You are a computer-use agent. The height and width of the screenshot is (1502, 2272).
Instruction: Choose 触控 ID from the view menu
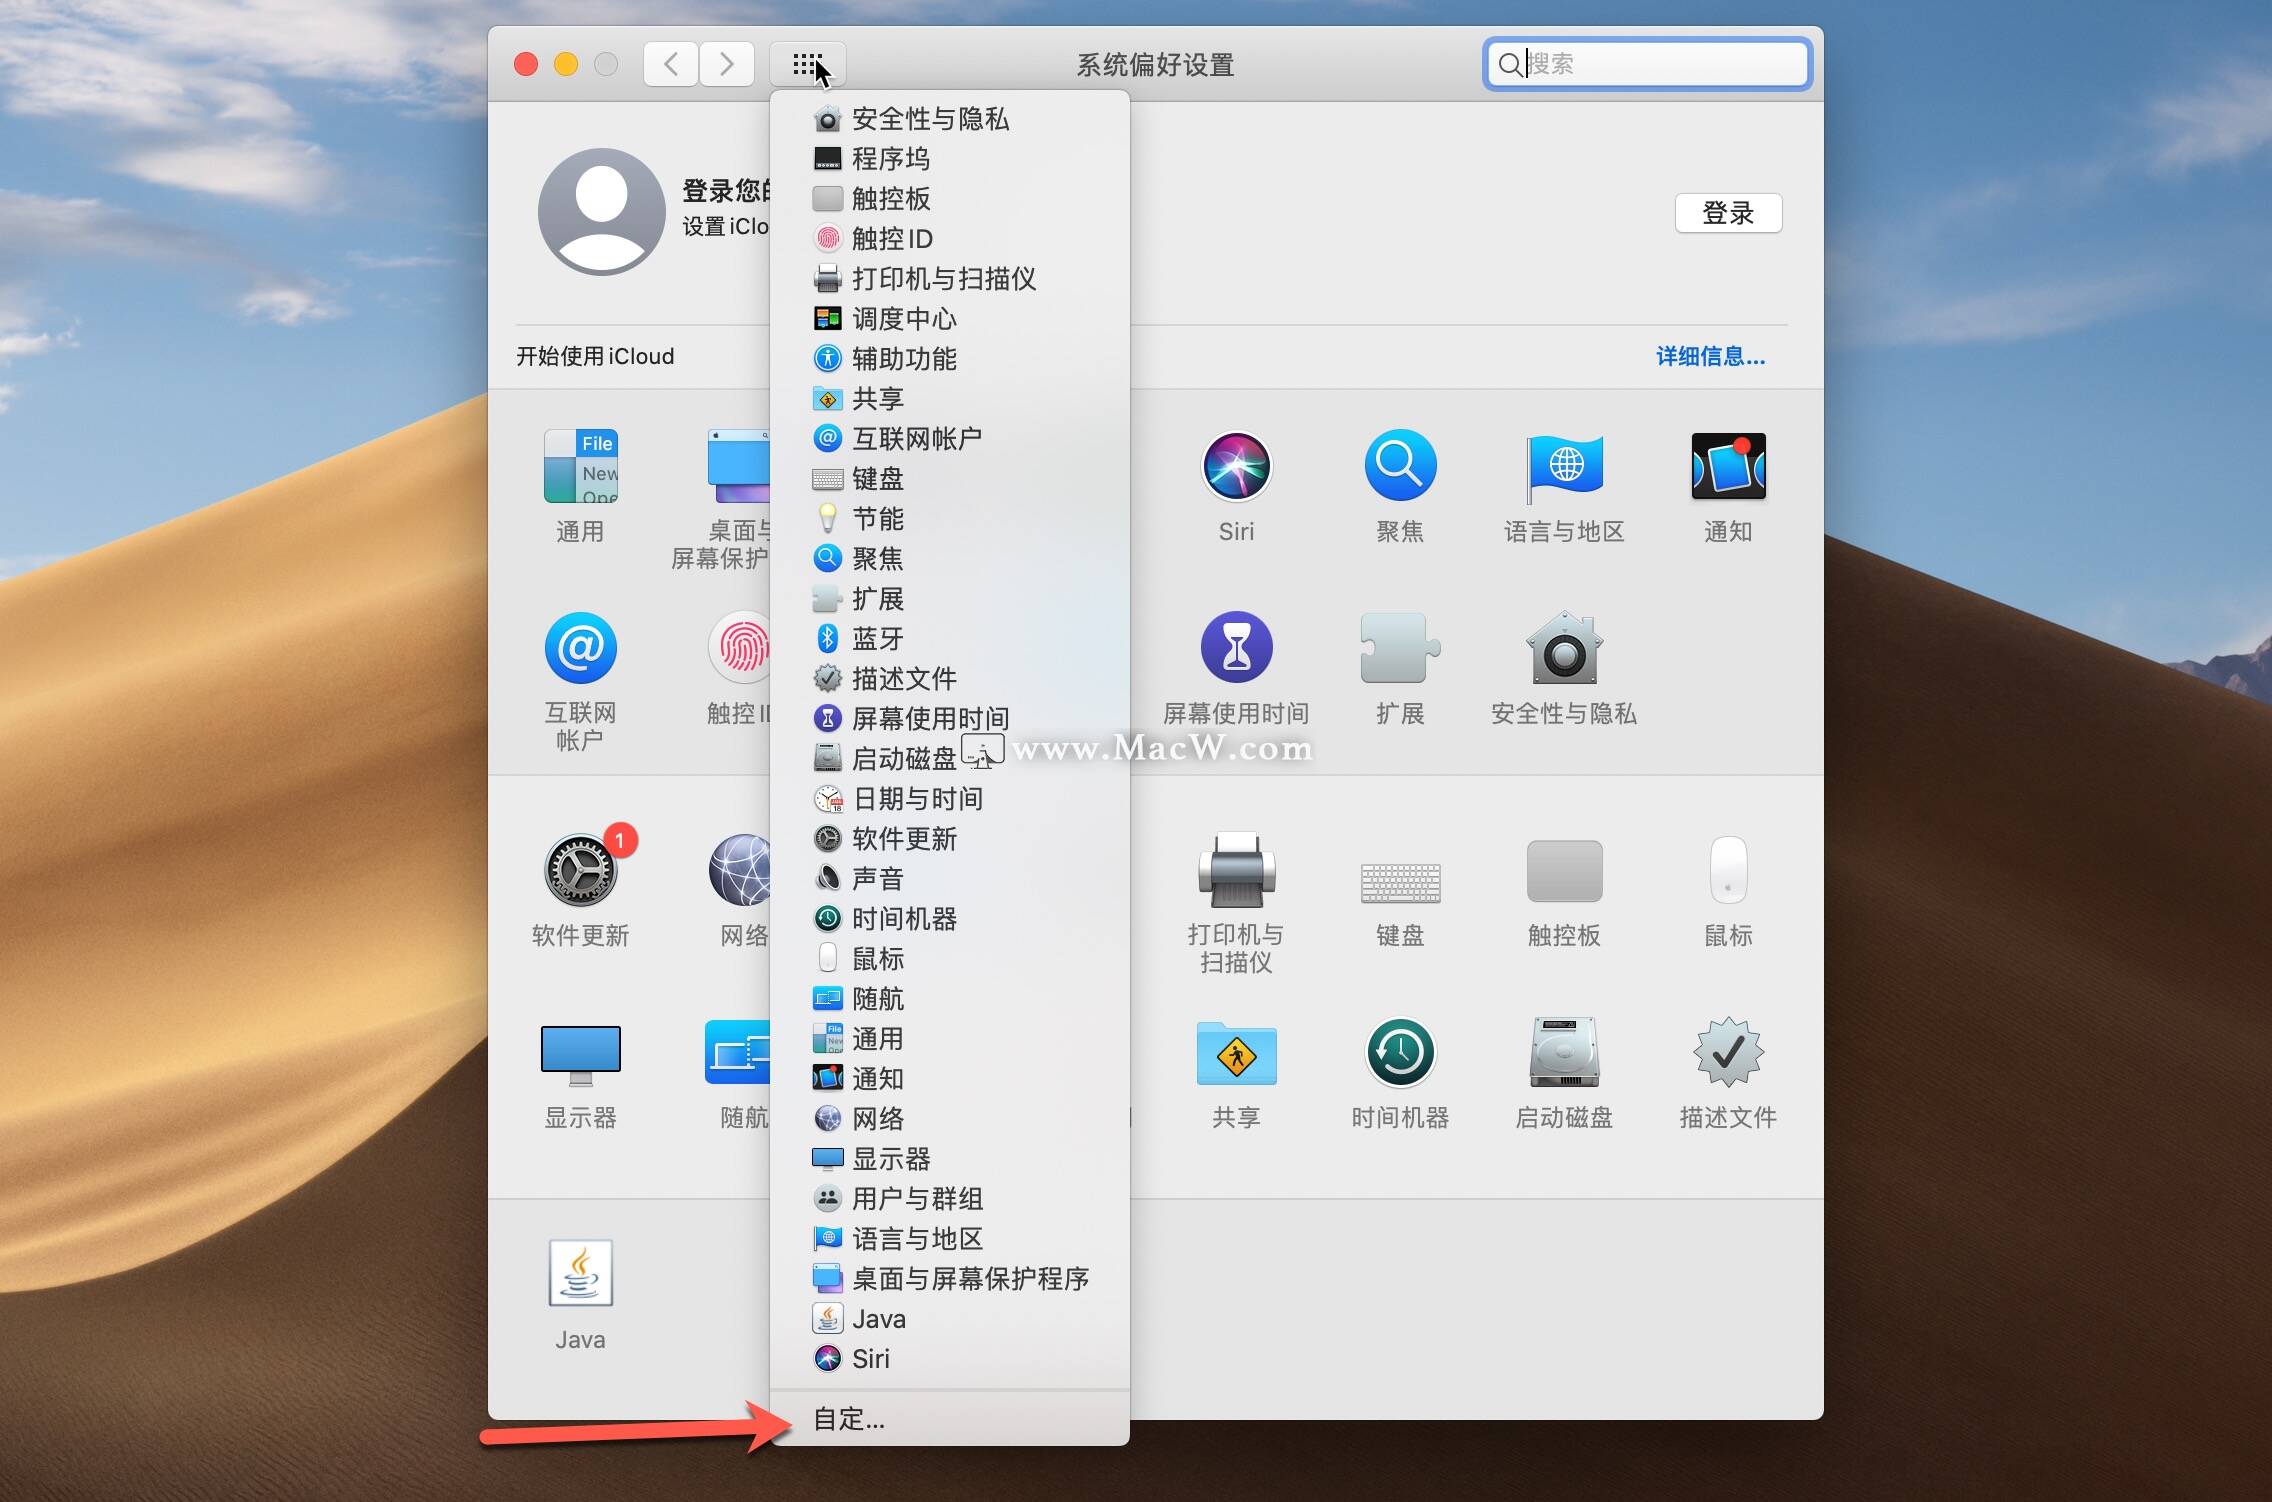point(891,239)
